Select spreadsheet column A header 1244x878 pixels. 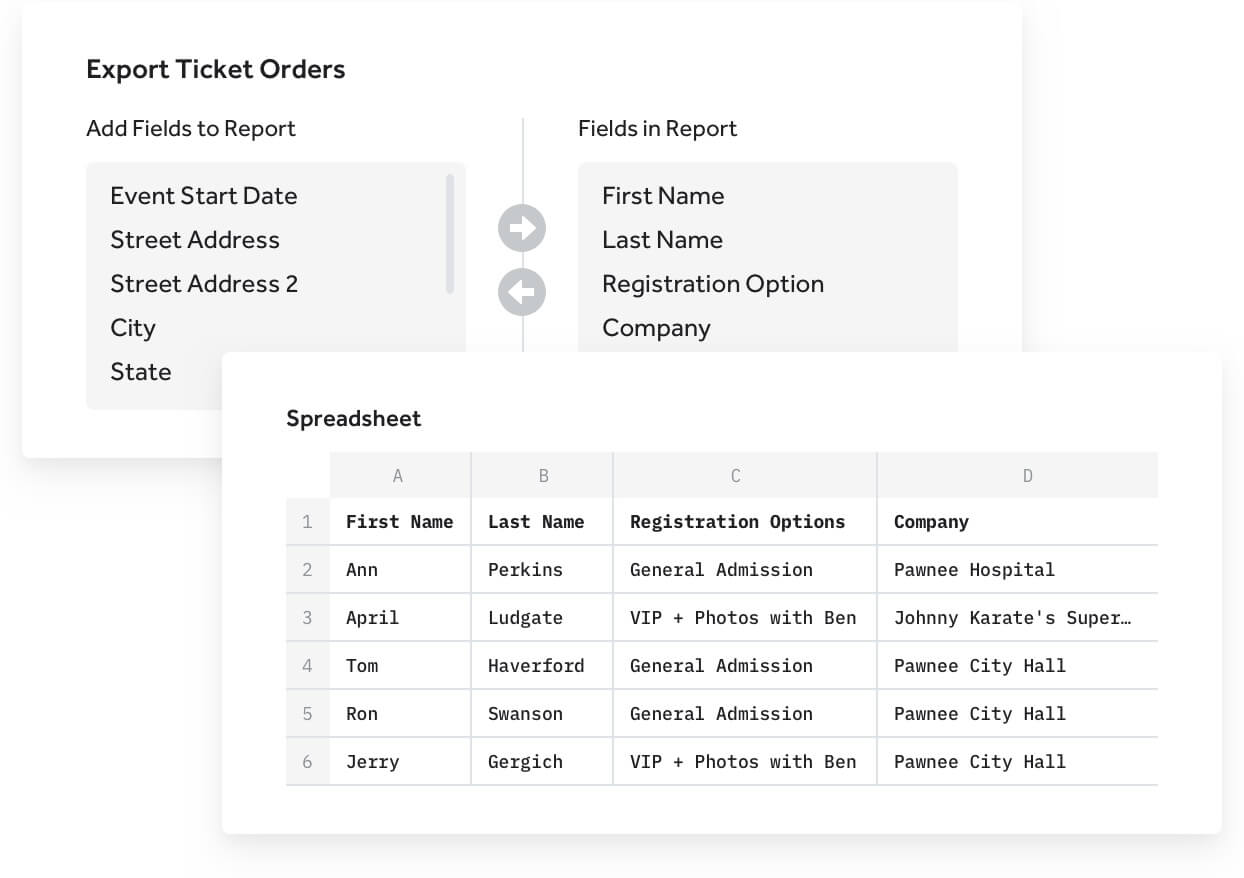398,476
